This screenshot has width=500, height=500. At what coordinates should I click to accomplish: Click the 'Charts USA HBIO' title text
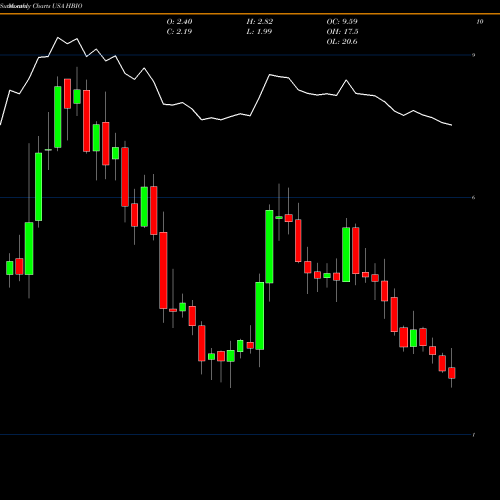tap(57, 6)
